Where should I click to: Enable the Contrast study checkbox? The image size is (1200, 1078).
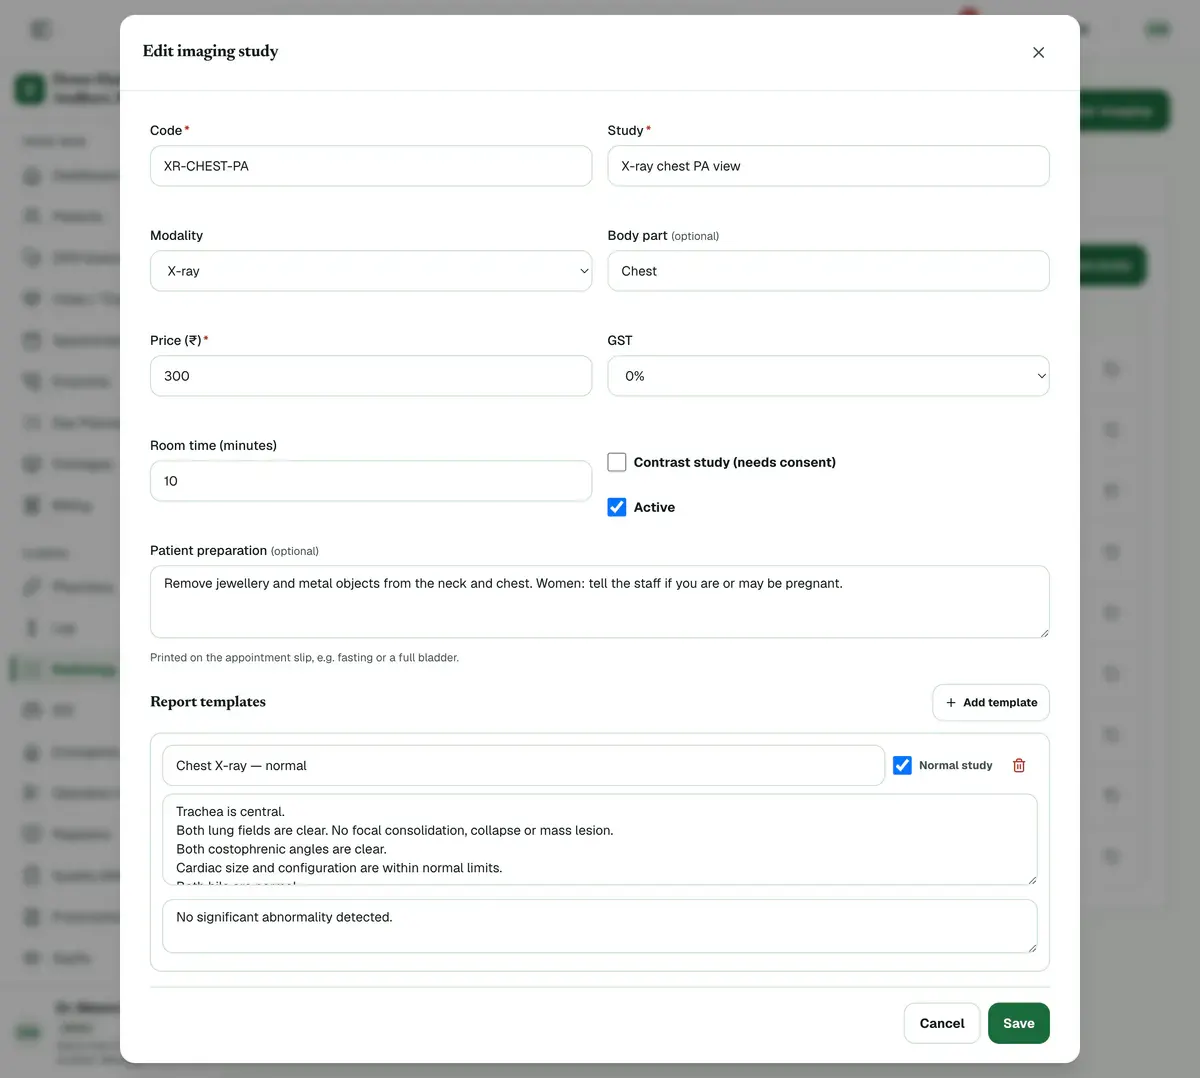pyautogui.click(x=617, y=462)
